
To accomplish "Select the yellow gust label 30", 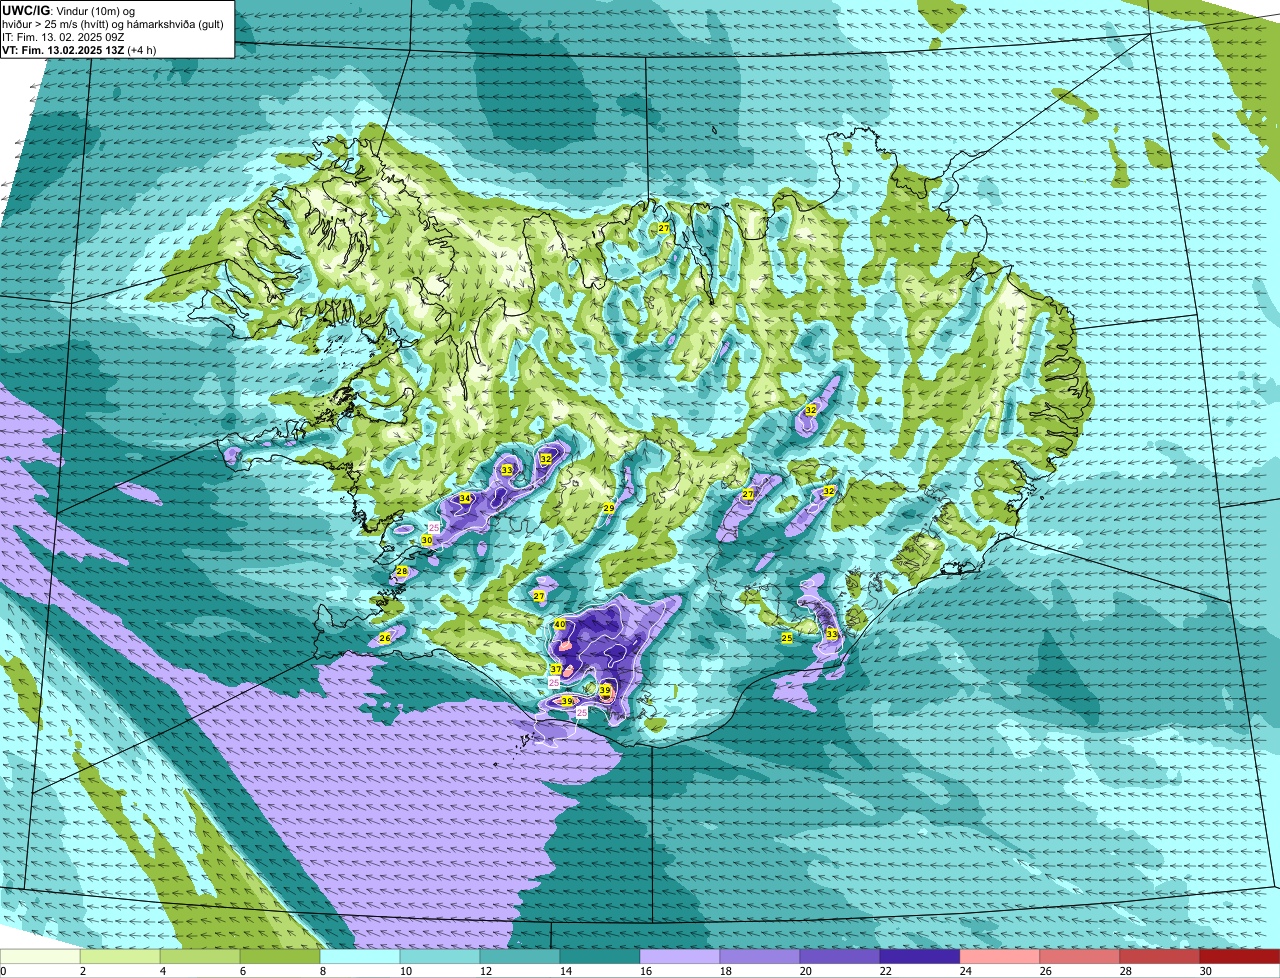I will click(x=426, y=540).
